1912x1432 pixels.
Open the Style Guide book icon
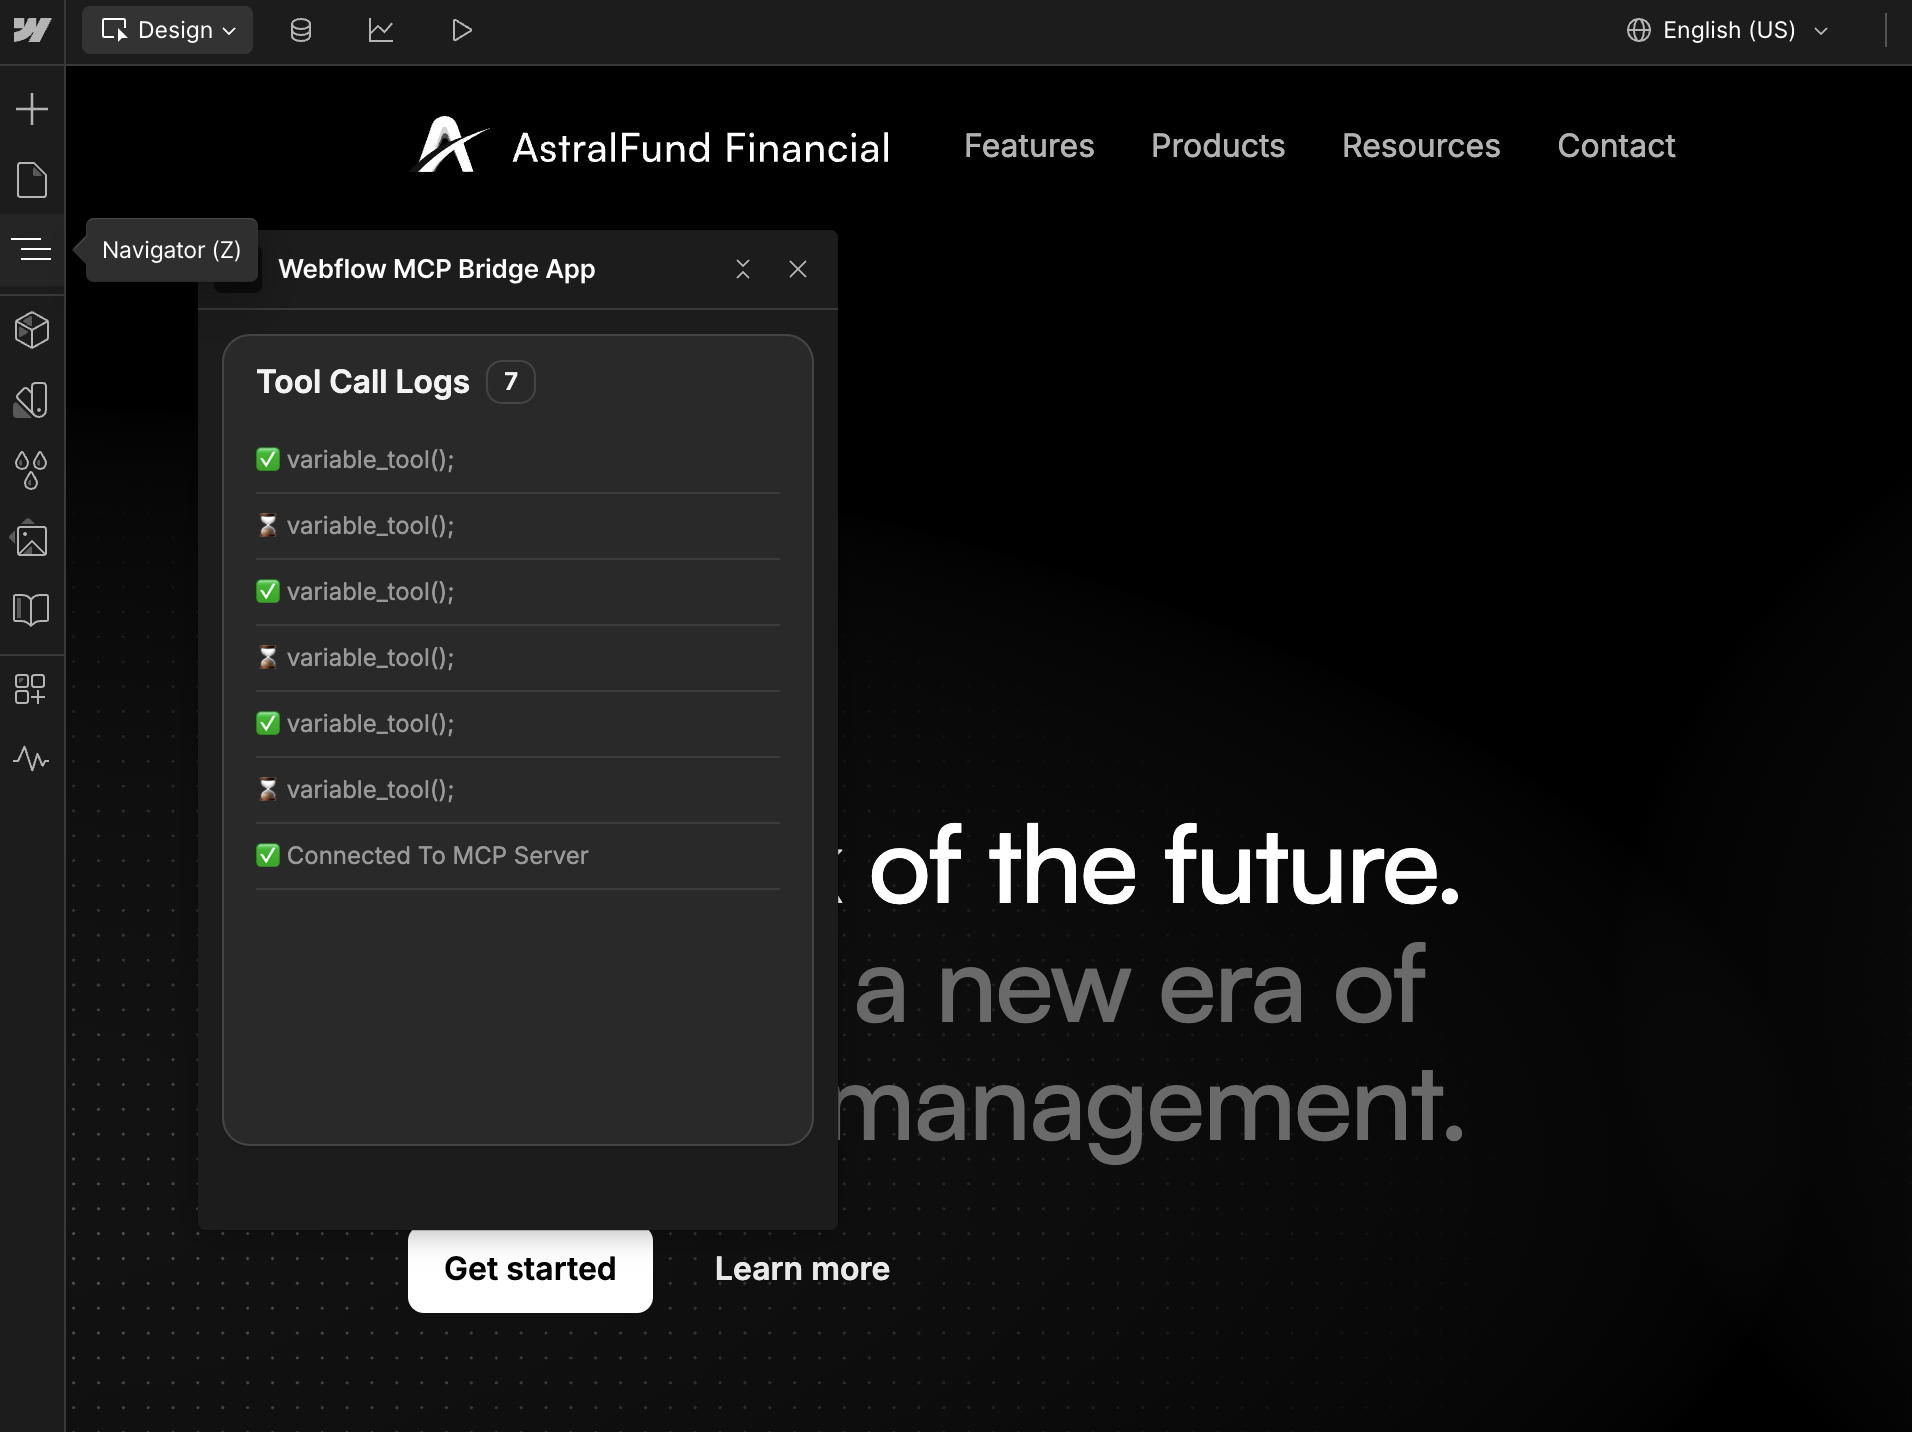(x=33, y=610)
